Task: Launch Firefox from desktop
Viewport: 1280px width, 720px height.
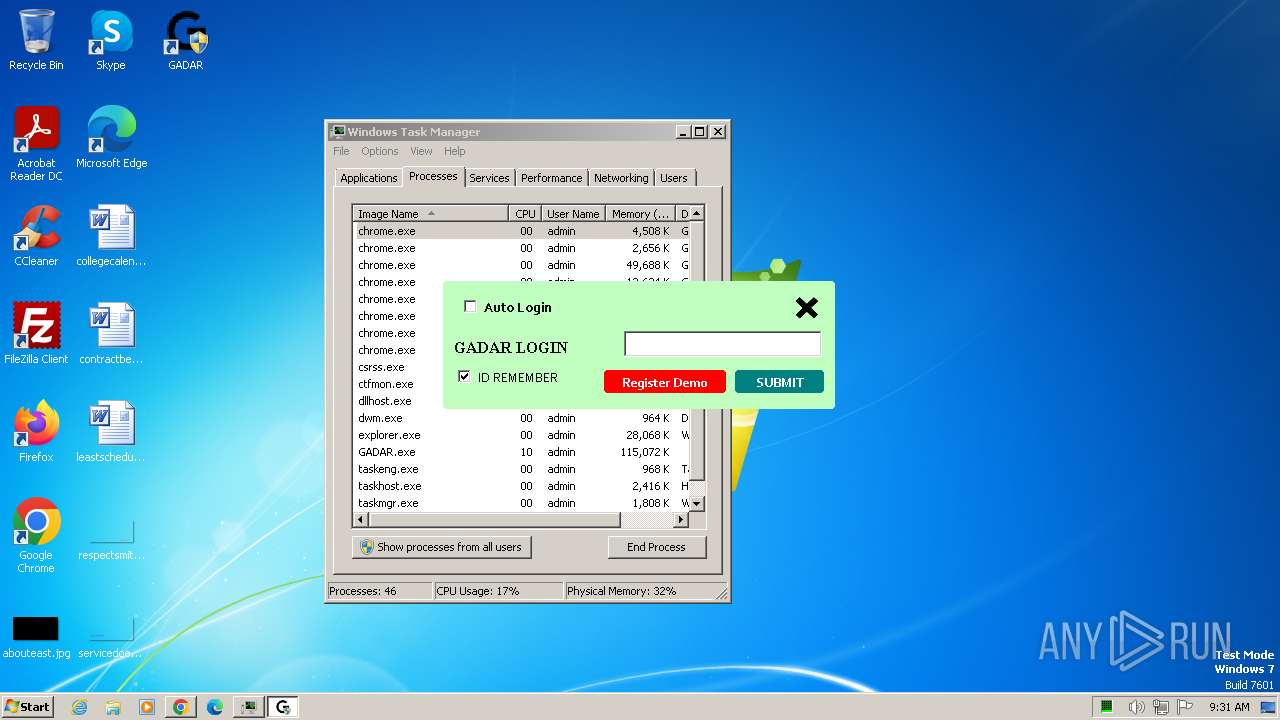Action: tap(36, 431)
